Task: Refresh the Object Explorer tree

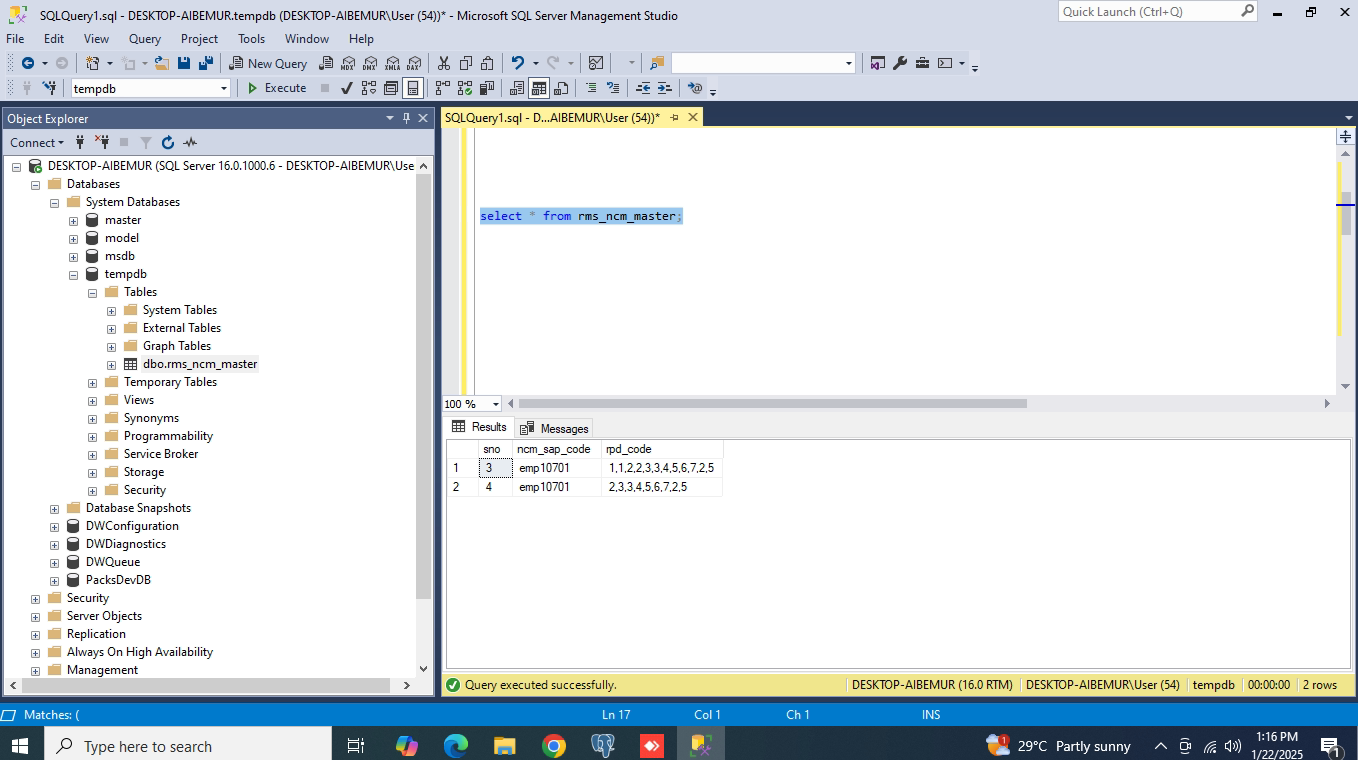Action: (168, 142)
